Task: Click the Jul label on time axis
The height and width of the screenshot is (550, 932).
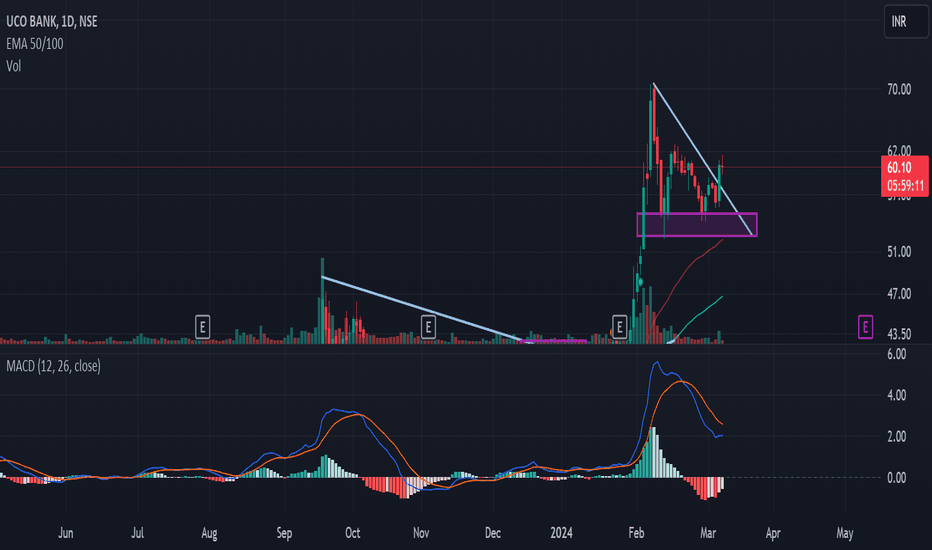Action: (137, 533)
